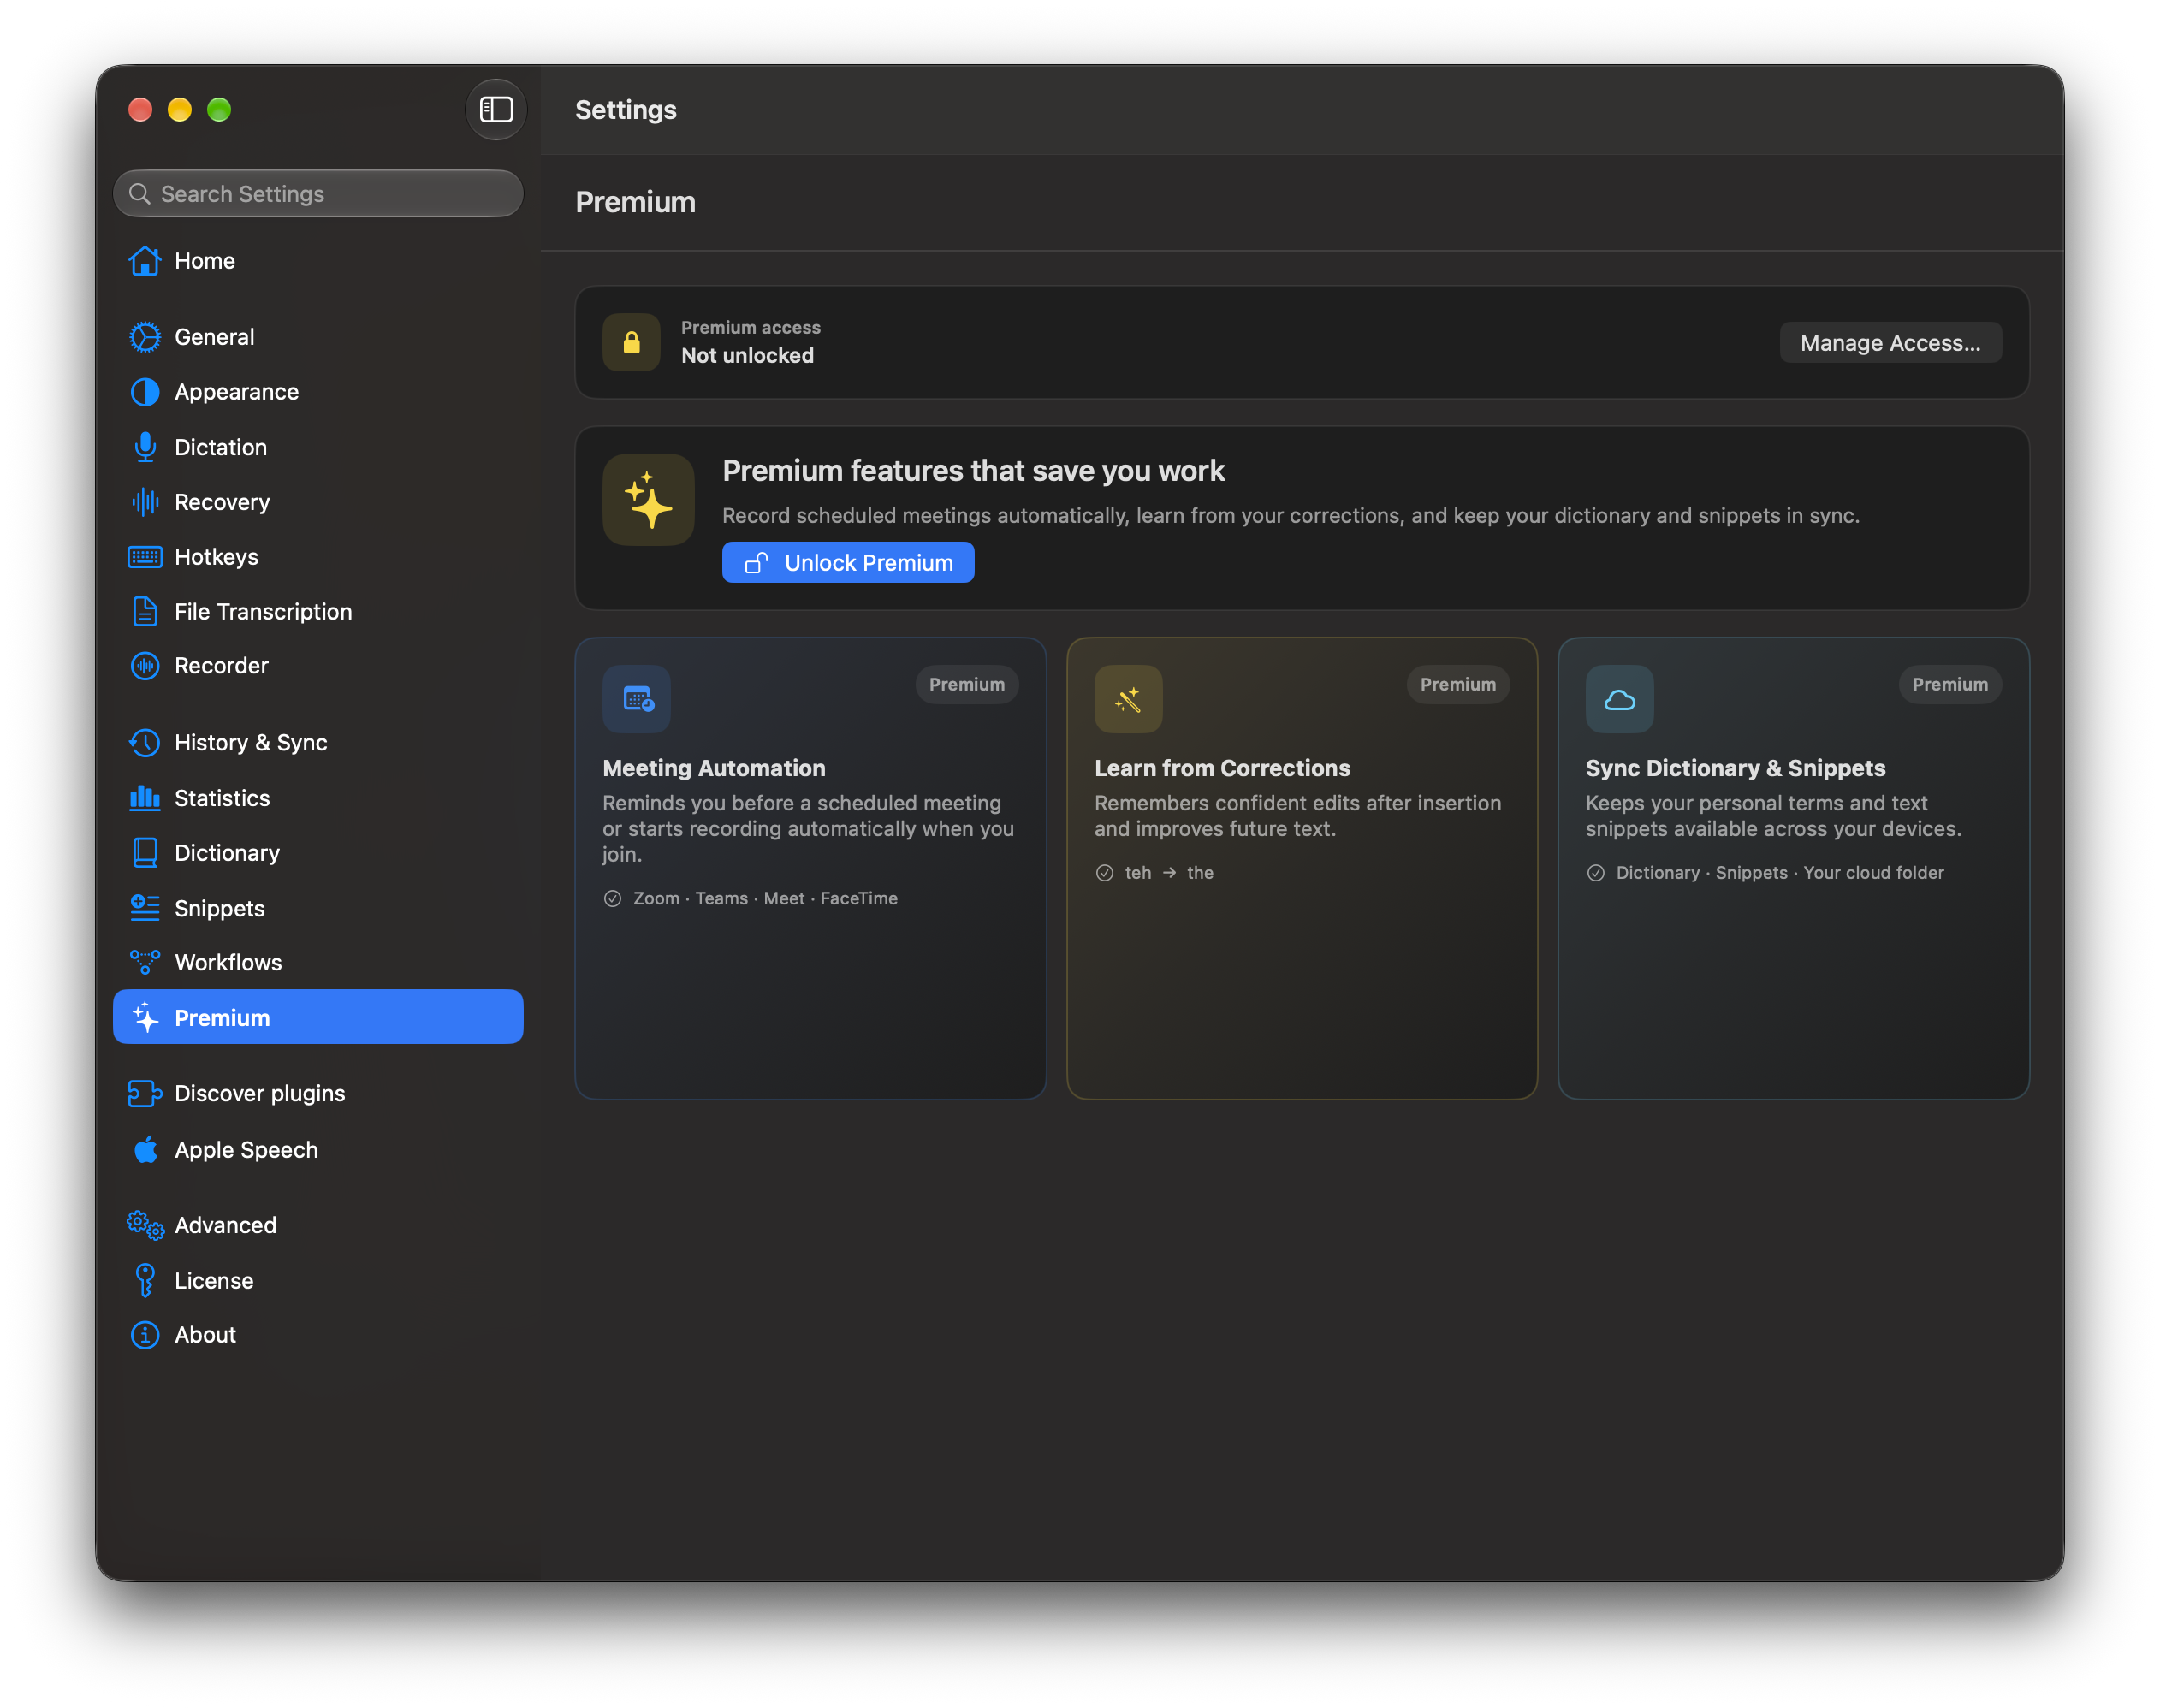
Task: Click the Workflows node icon
Action: point(145,962)
